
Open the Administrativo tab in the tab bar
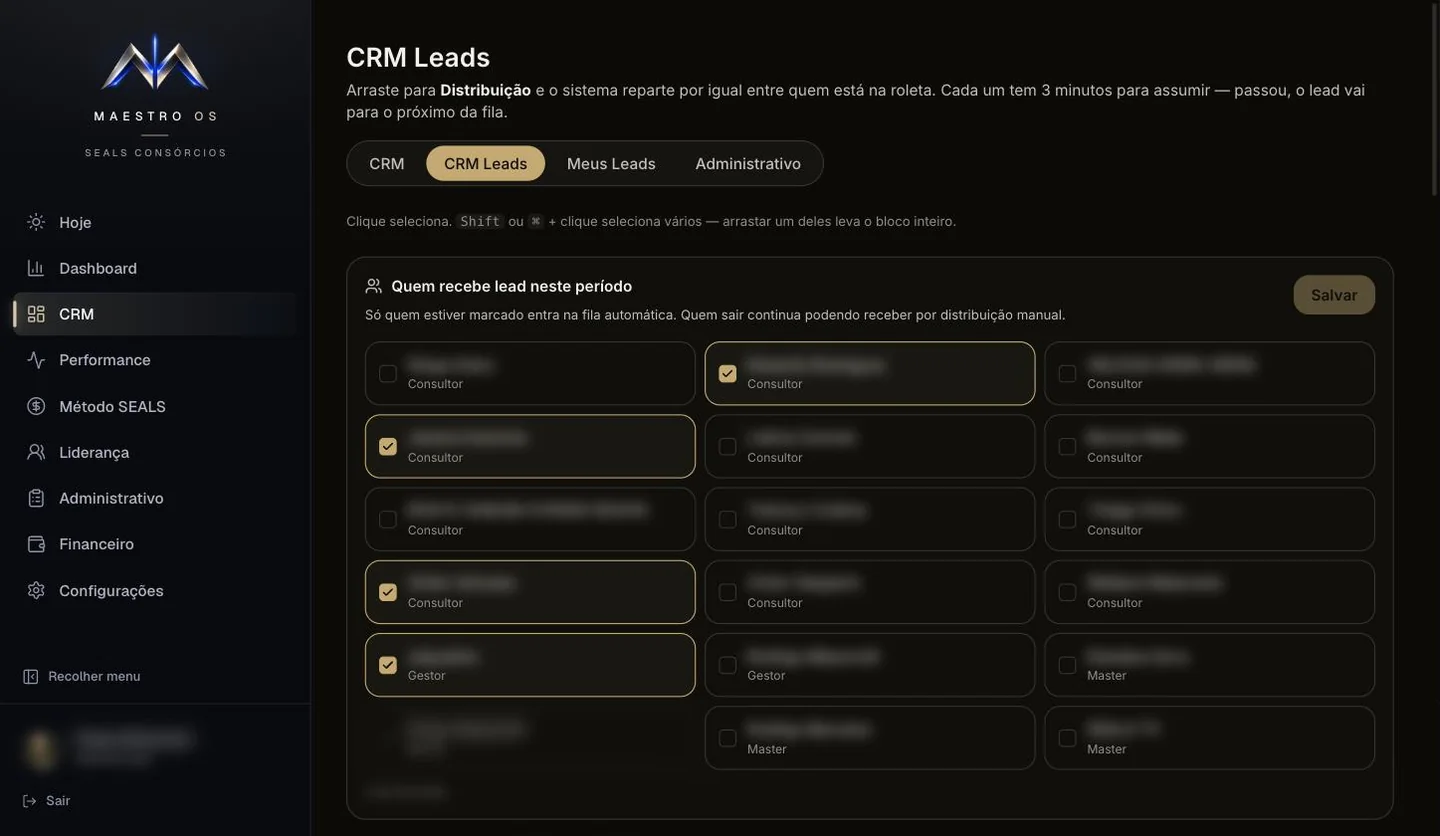pos(748,163)
